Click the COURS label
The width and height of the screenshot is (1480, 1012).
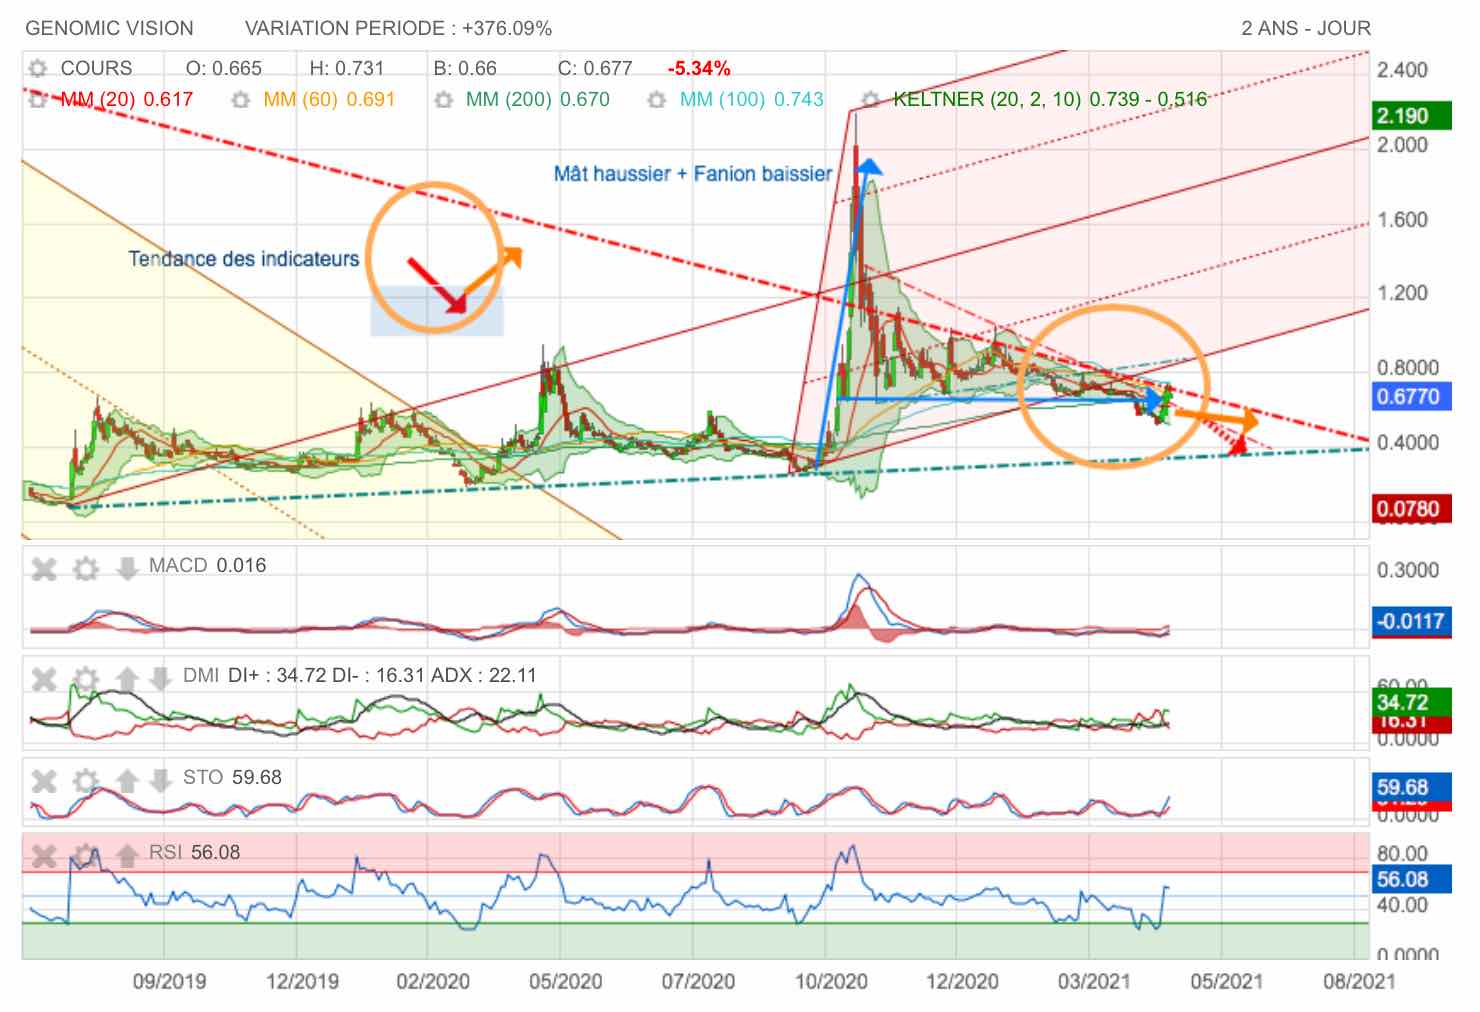click(96, 68)
